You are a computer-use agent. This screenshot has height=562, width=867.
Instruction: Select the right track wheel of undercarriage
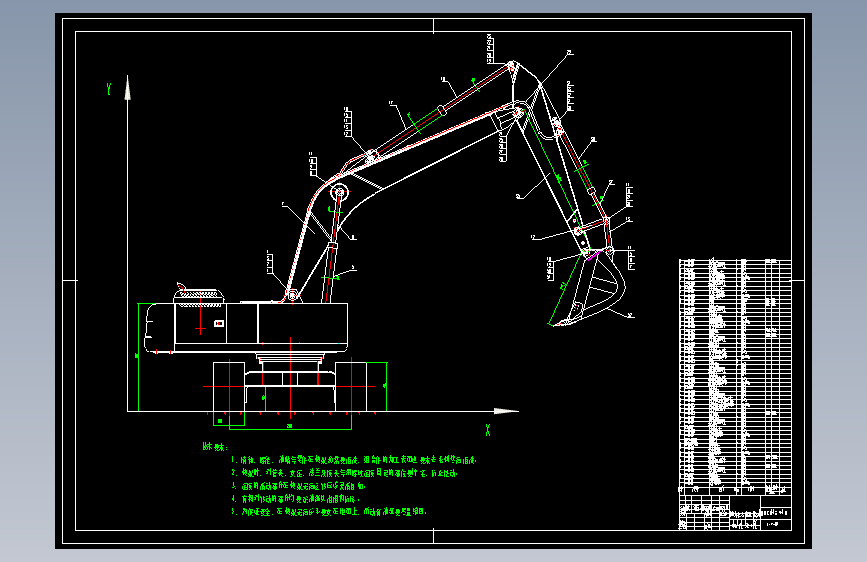351,387
